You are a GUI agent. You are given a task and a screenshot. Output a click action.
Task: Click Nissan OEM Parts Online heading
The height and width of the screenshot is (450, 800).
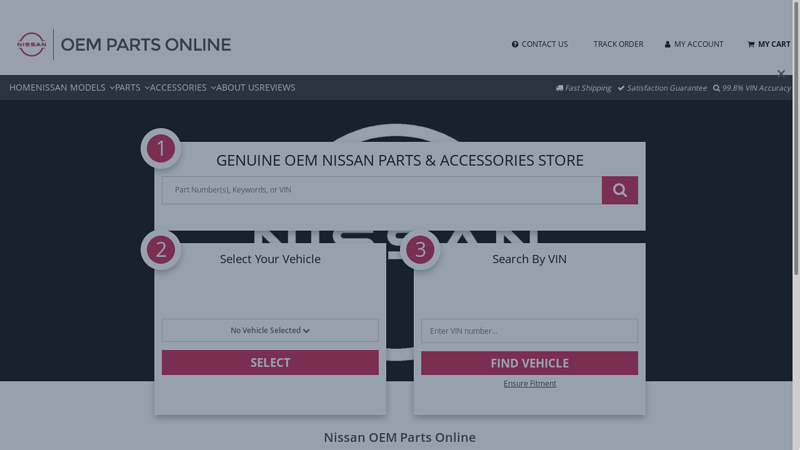point(399,438)
